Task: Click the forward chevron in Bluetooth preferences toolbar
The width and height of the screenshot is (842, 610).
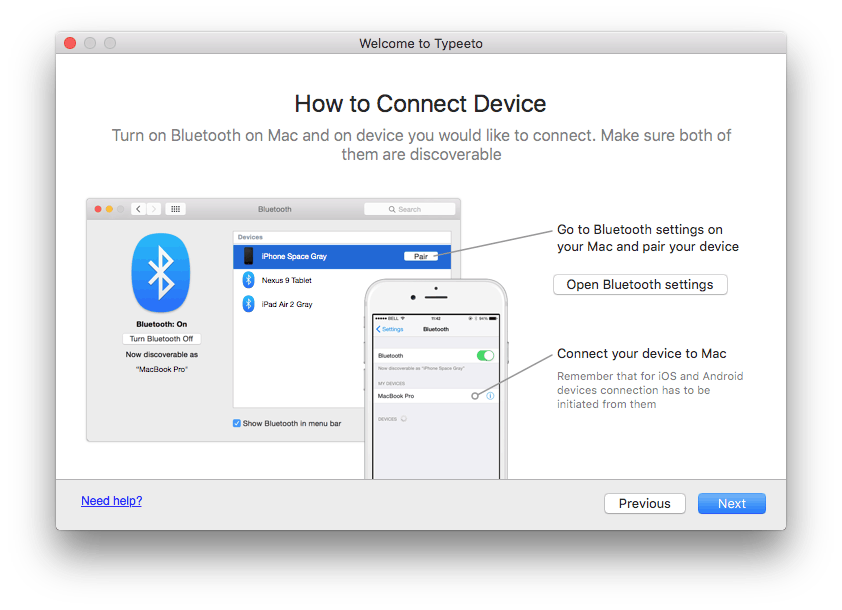Action: (154, 209)
